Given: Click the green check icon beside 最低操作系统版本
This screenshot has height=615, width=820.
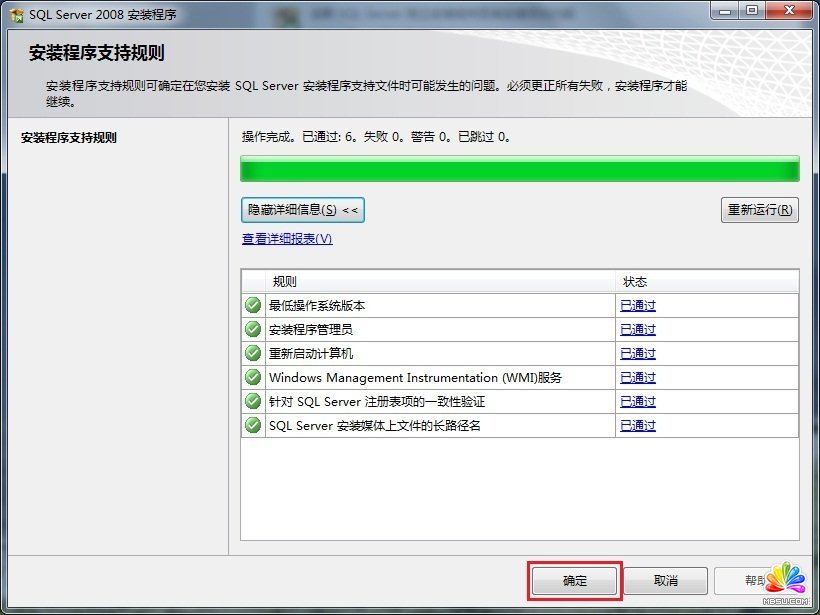Looking at the screenshot, I should pyautogui.click(x=253, y=305).
